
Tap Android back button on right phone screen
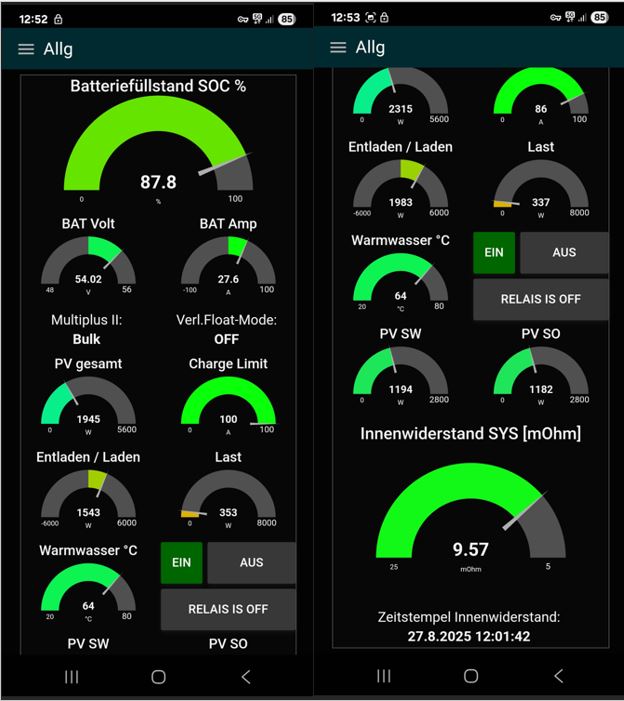point(558,676)
